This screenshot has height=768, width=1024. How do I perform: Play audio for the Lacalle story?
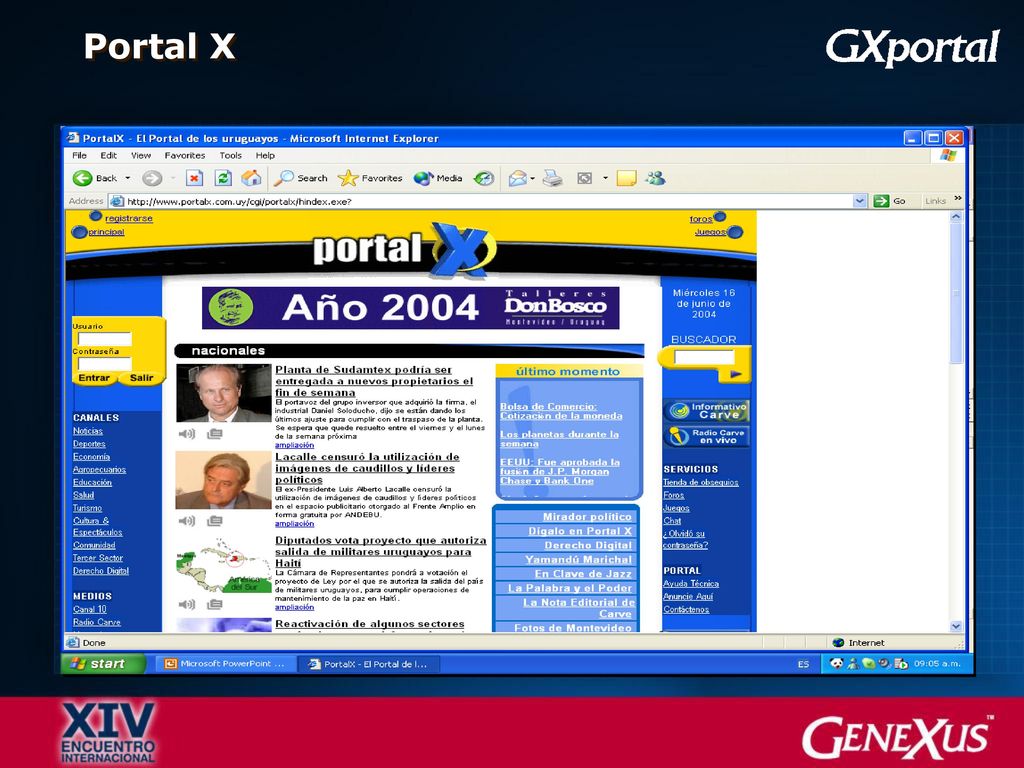[x=187, y=520]
